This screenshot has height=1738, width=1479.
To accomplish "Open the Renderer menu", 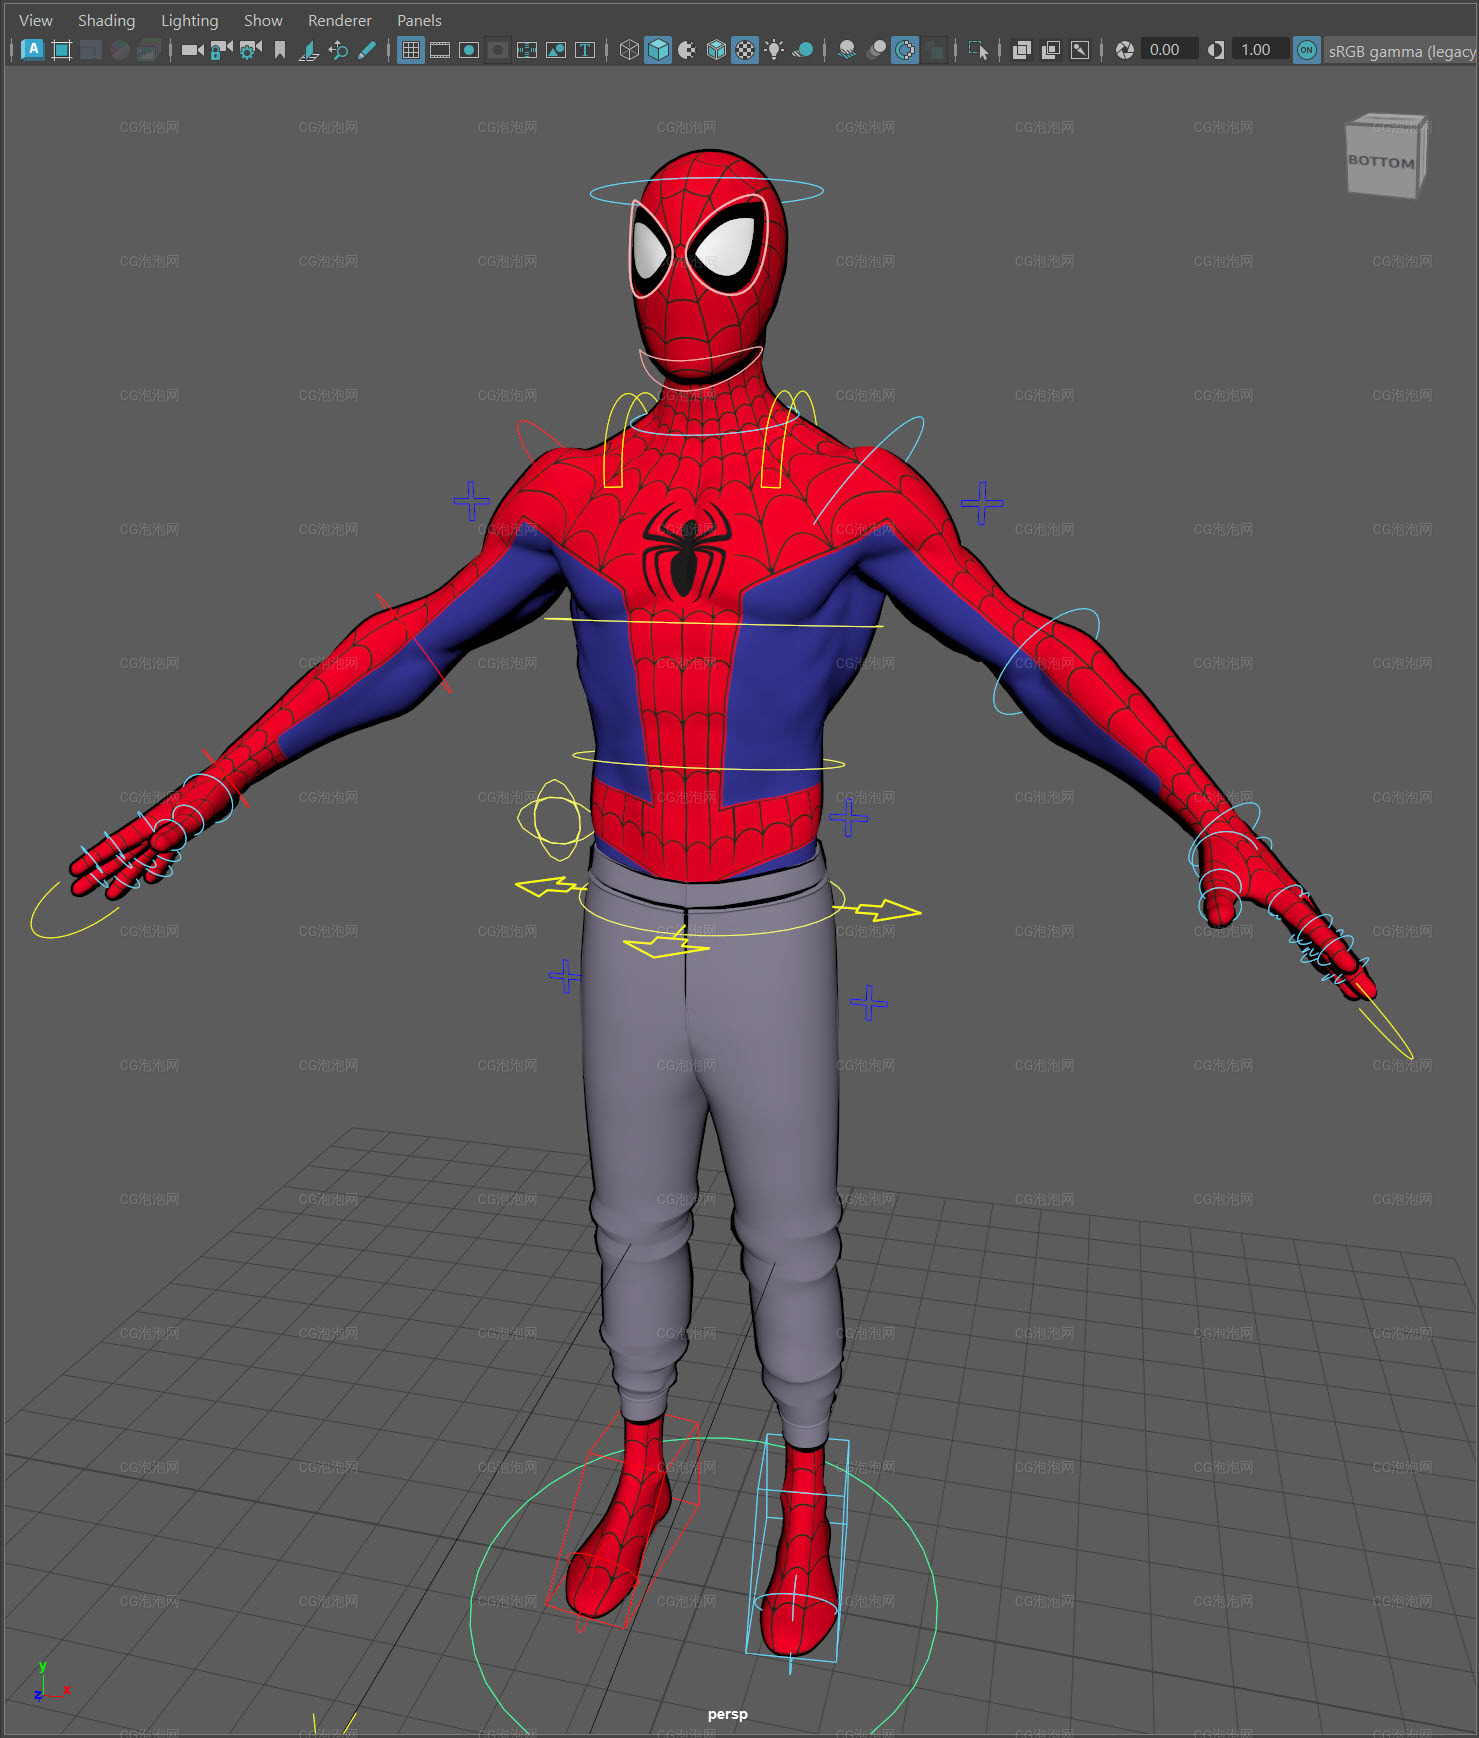I will point(339,20).
